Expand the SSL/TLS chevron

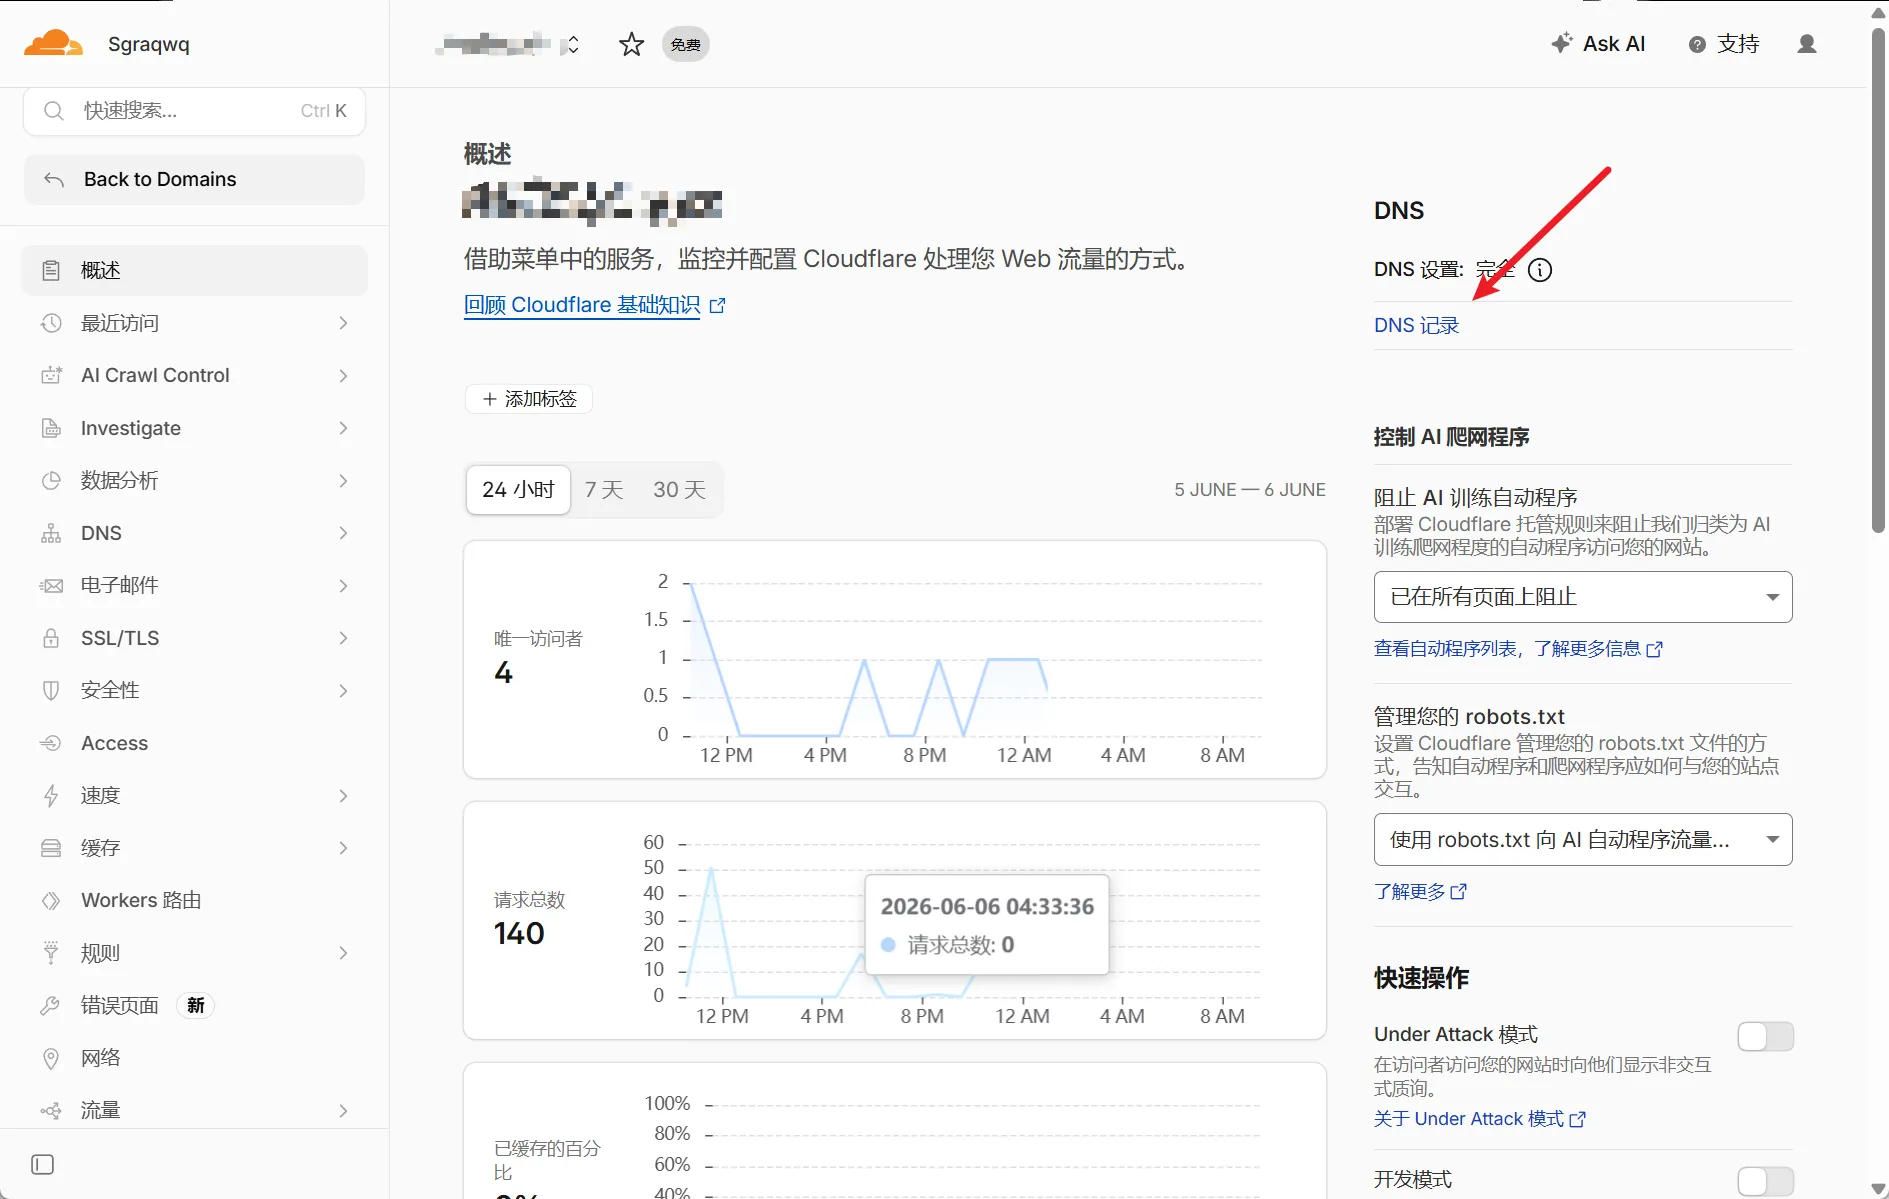[343, 638]
